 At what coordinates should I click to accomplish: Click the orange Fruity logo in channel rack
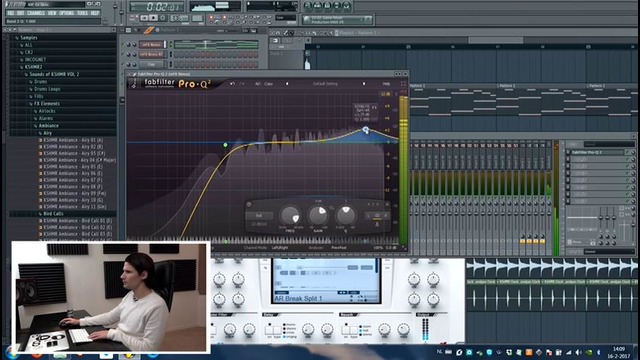click(149, 31)
